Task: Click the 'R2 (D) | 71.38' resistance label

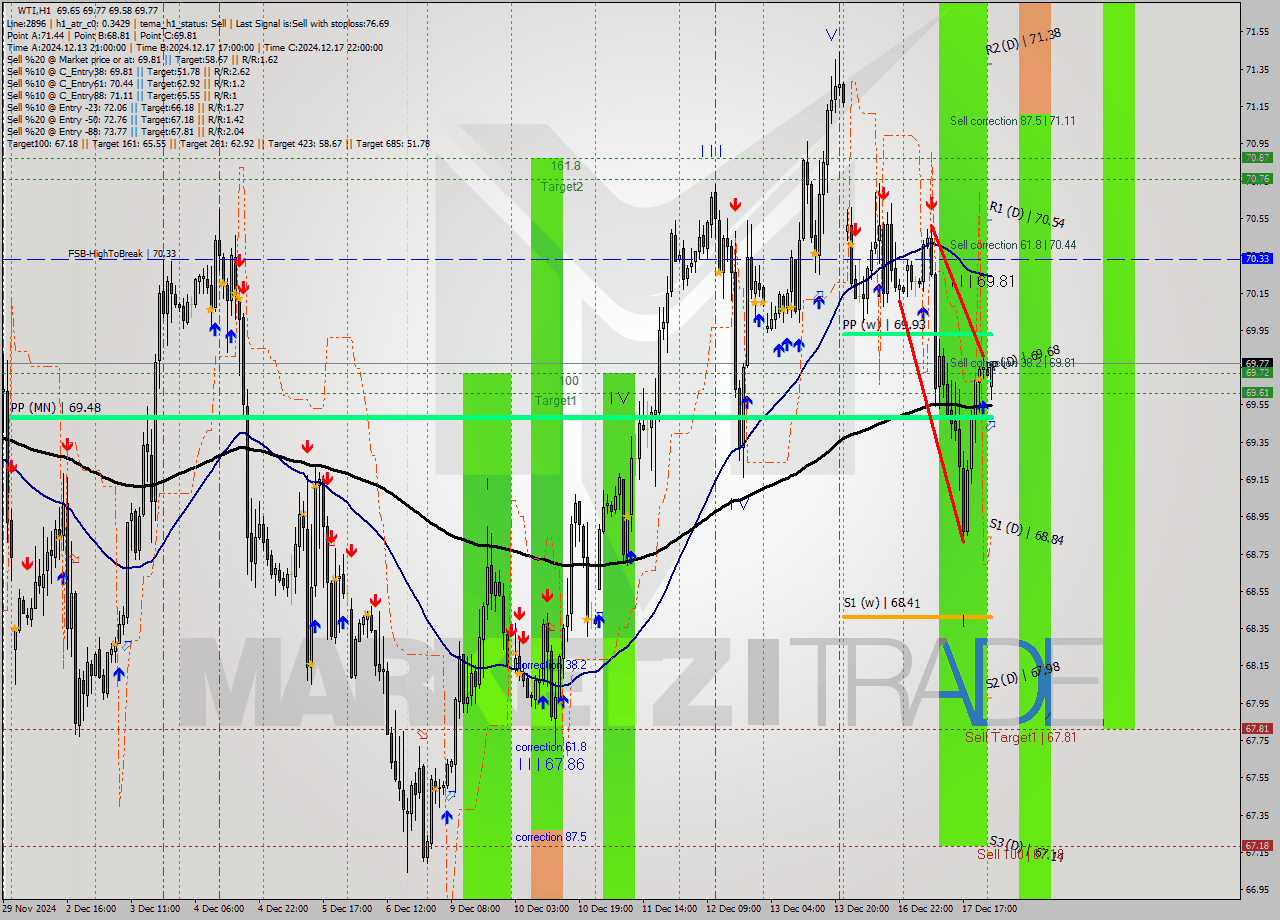Action: (x=1022, y=41)
